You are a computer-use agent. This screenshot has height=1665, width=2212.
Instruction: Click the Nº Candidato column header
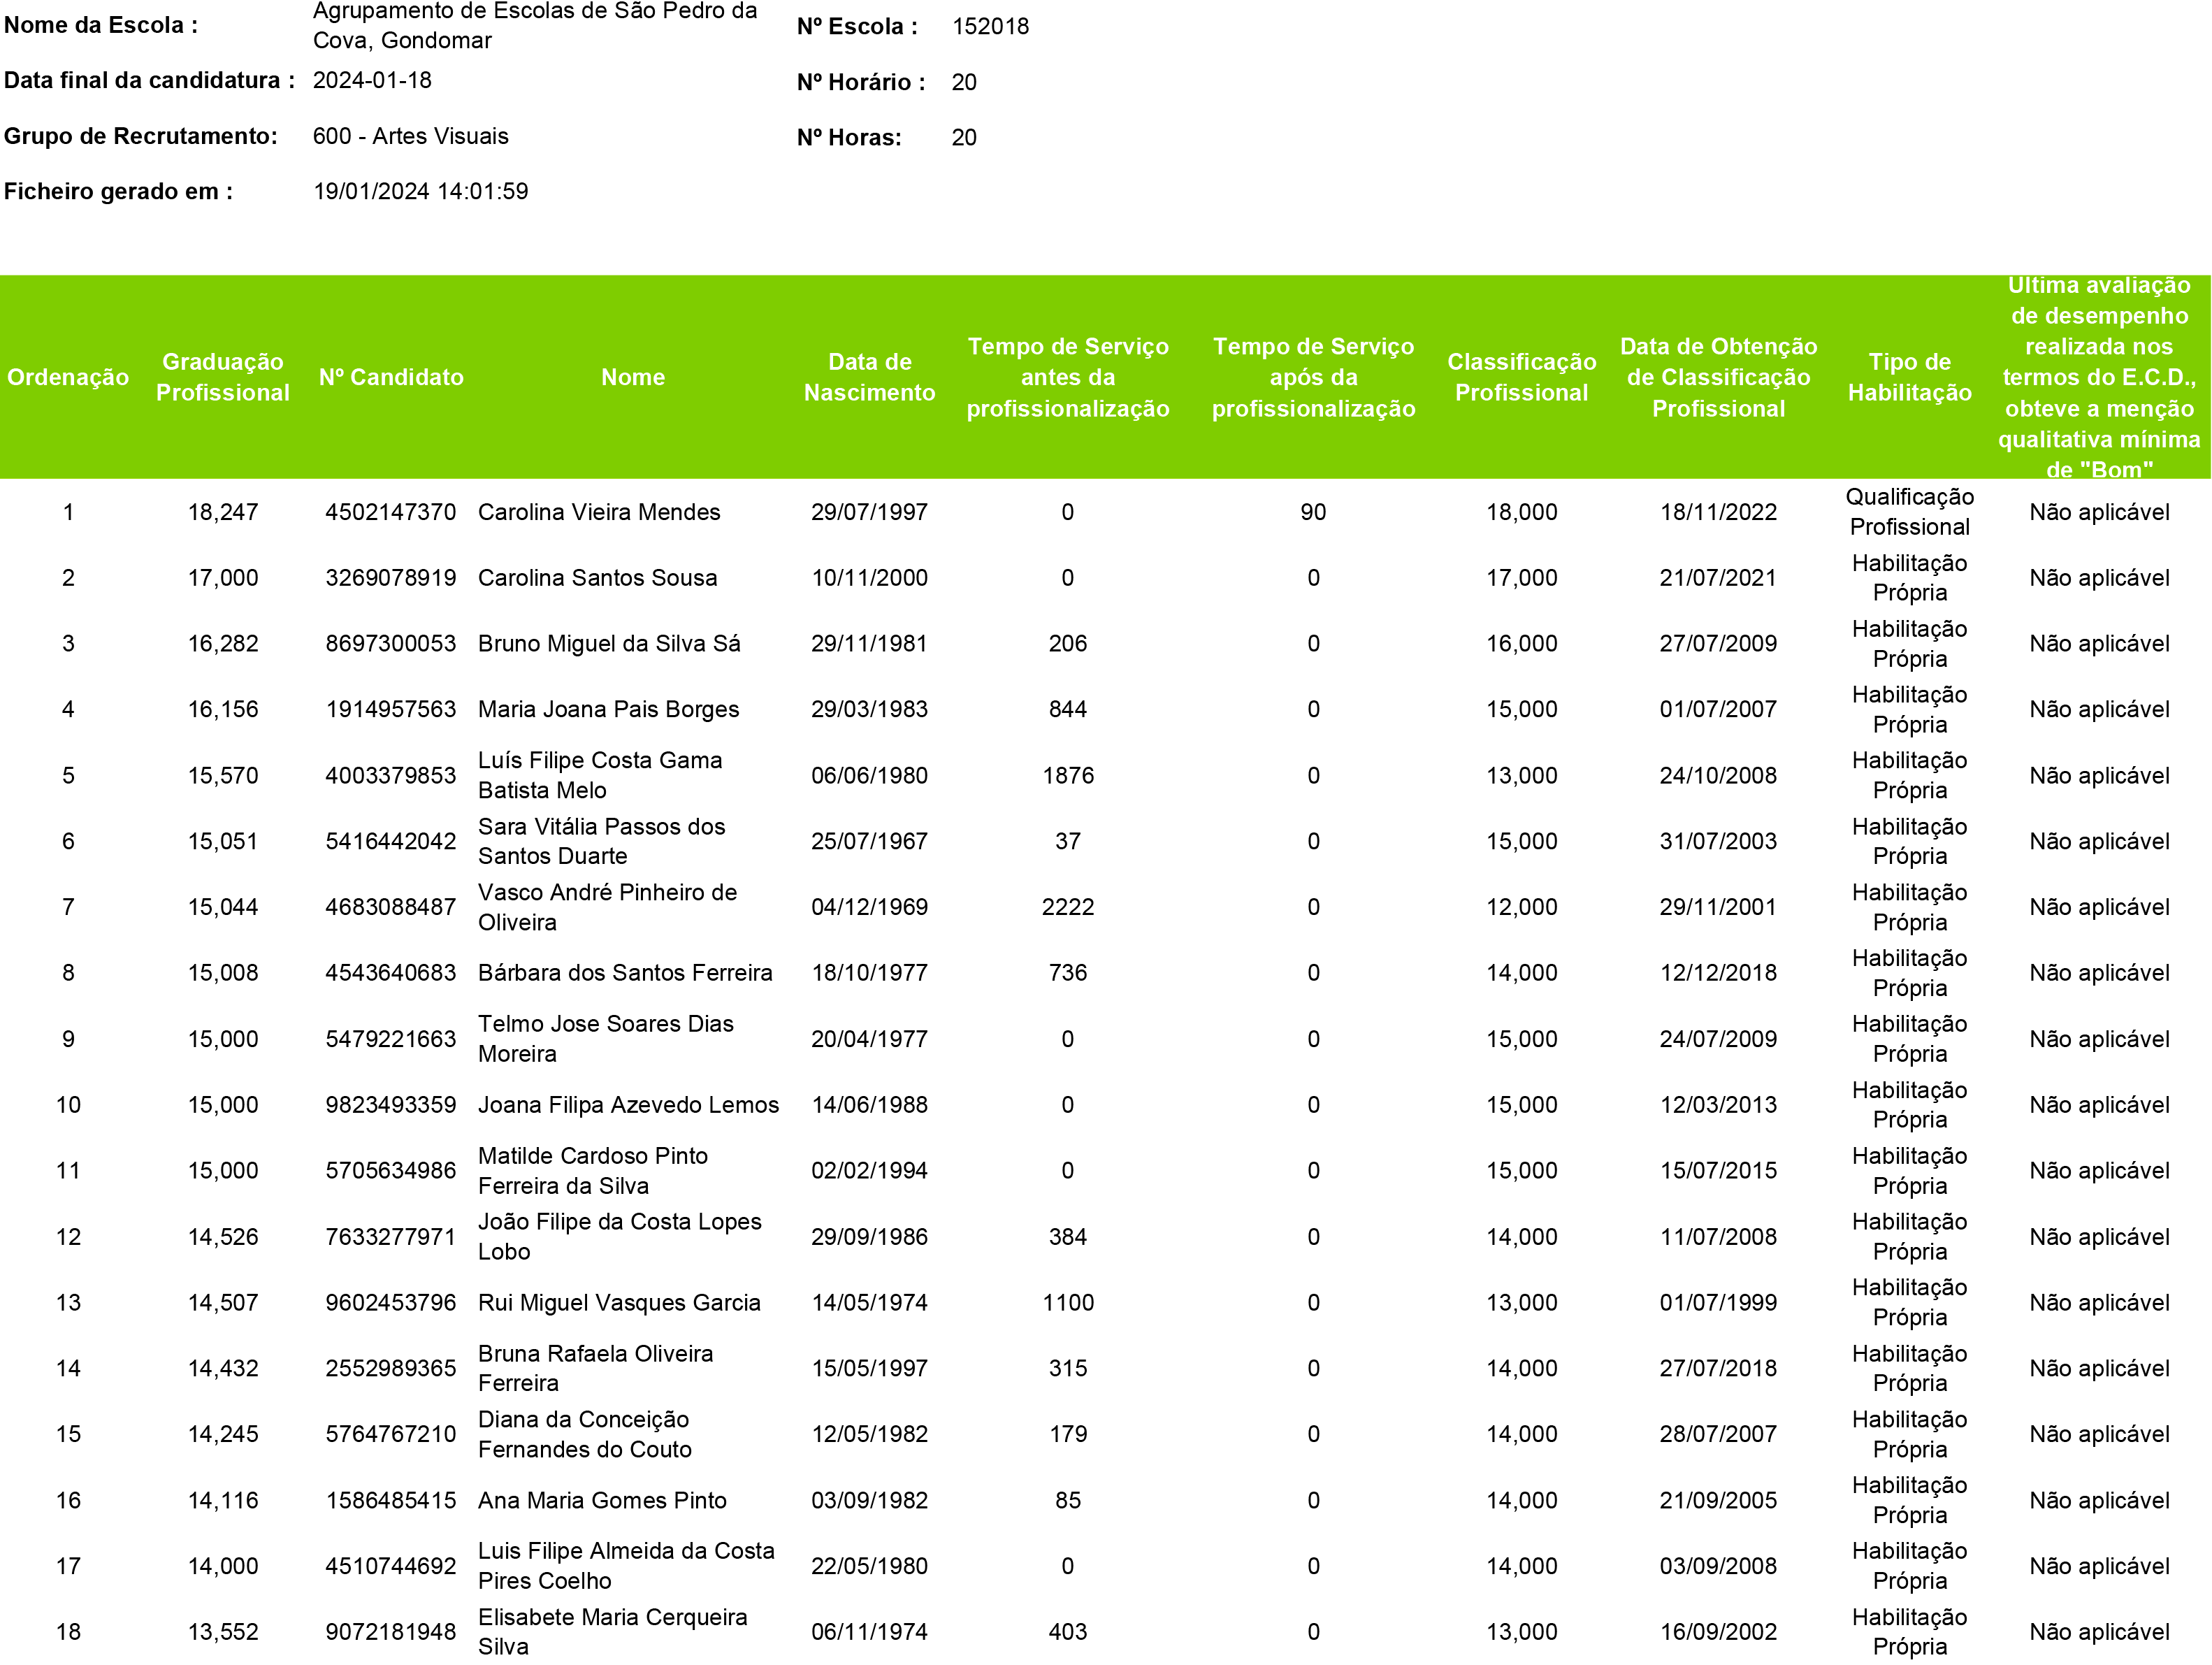(391, 377)
